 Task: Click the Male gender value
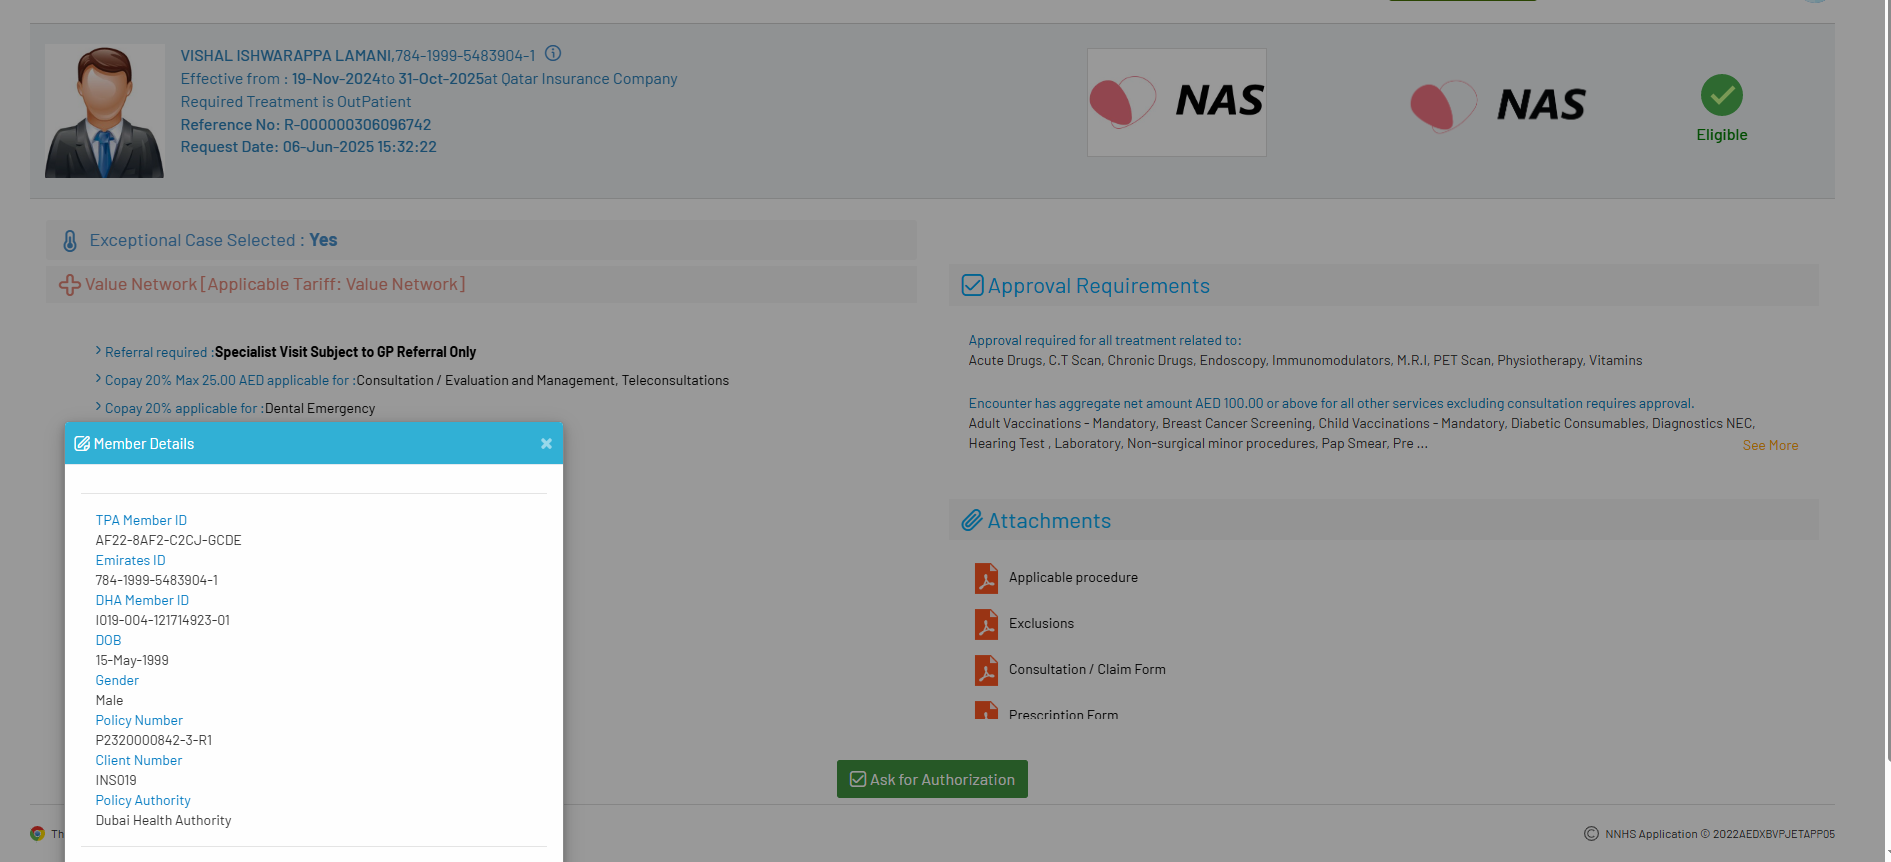coord(109,700)
